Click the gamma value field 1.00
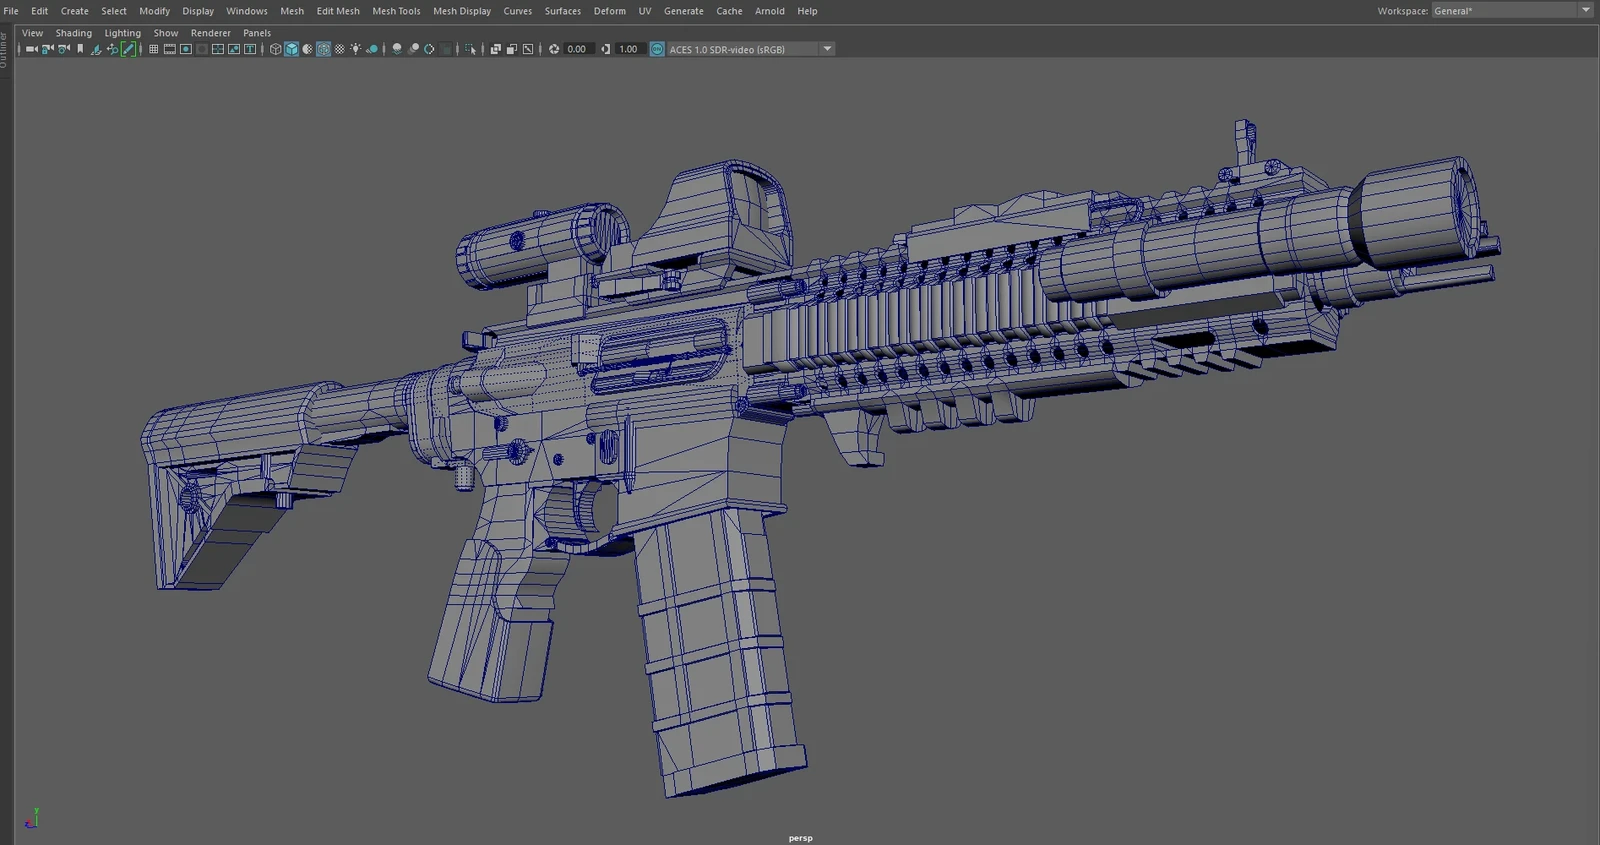The height and width of the screenshot is (845, 1600). pyautogui.click(x=629, y=49)
